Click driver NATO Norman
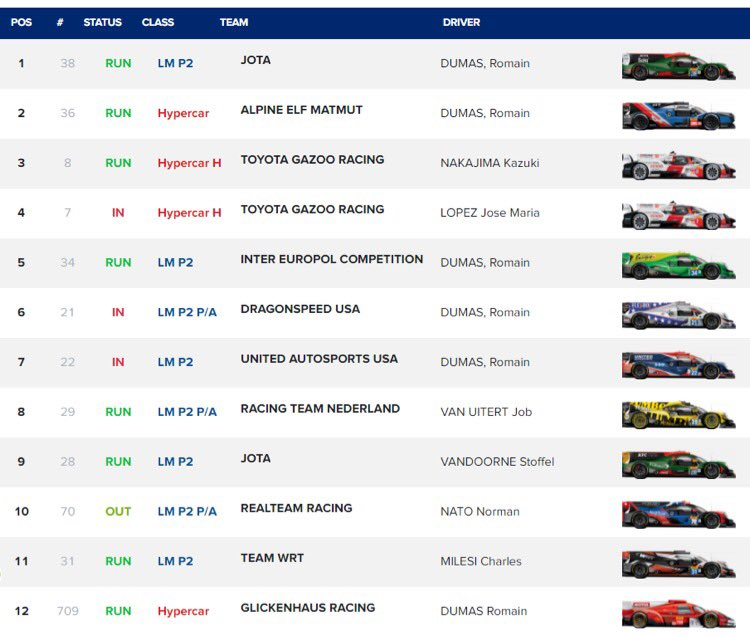Viewport: 750px width, 636px height. coord(480,511)
